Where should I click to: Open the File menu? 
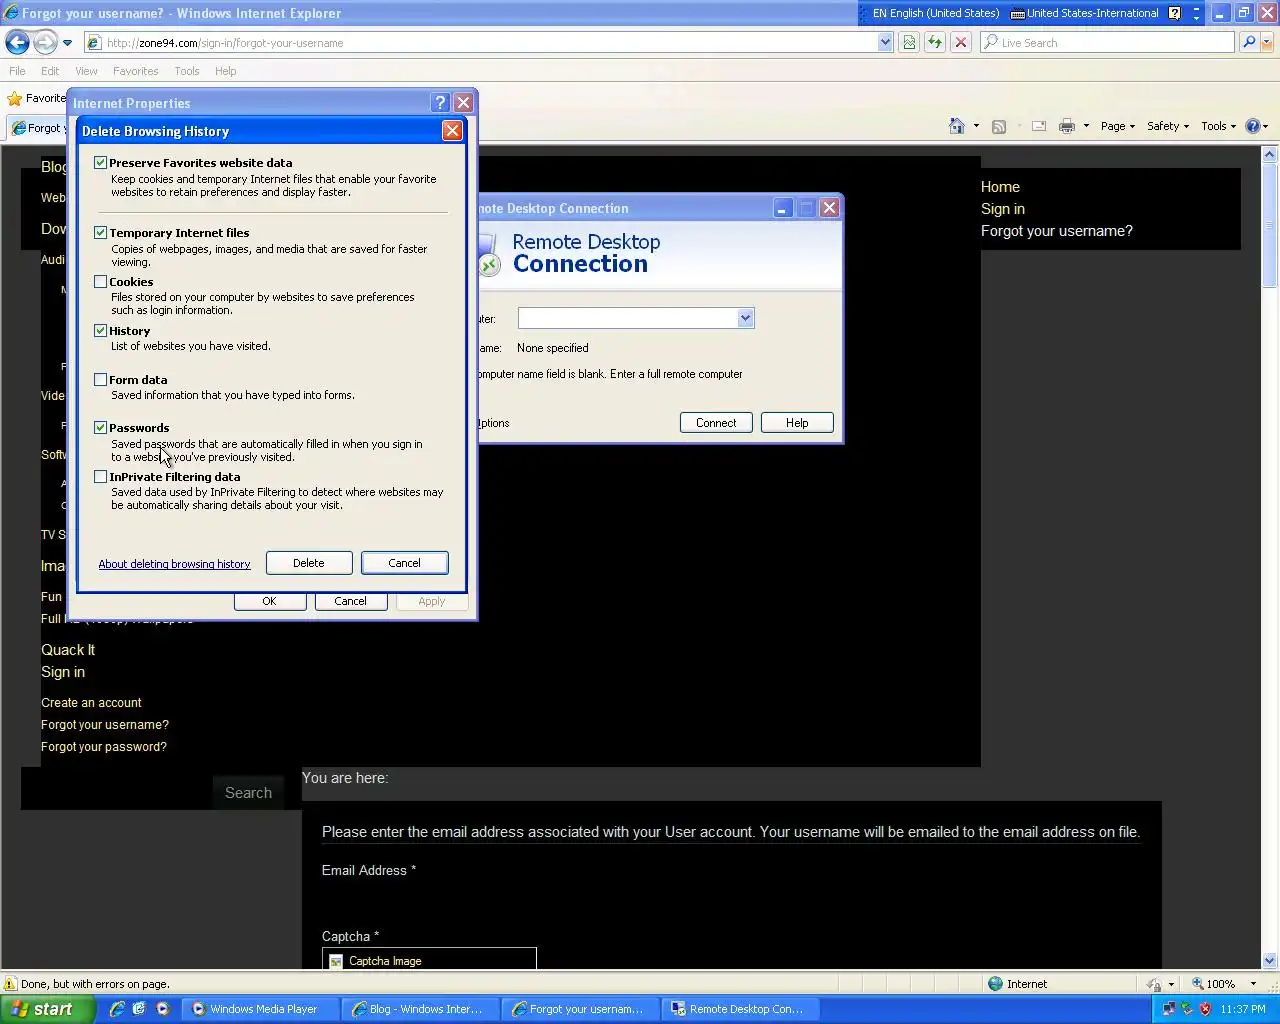[17, 71]
